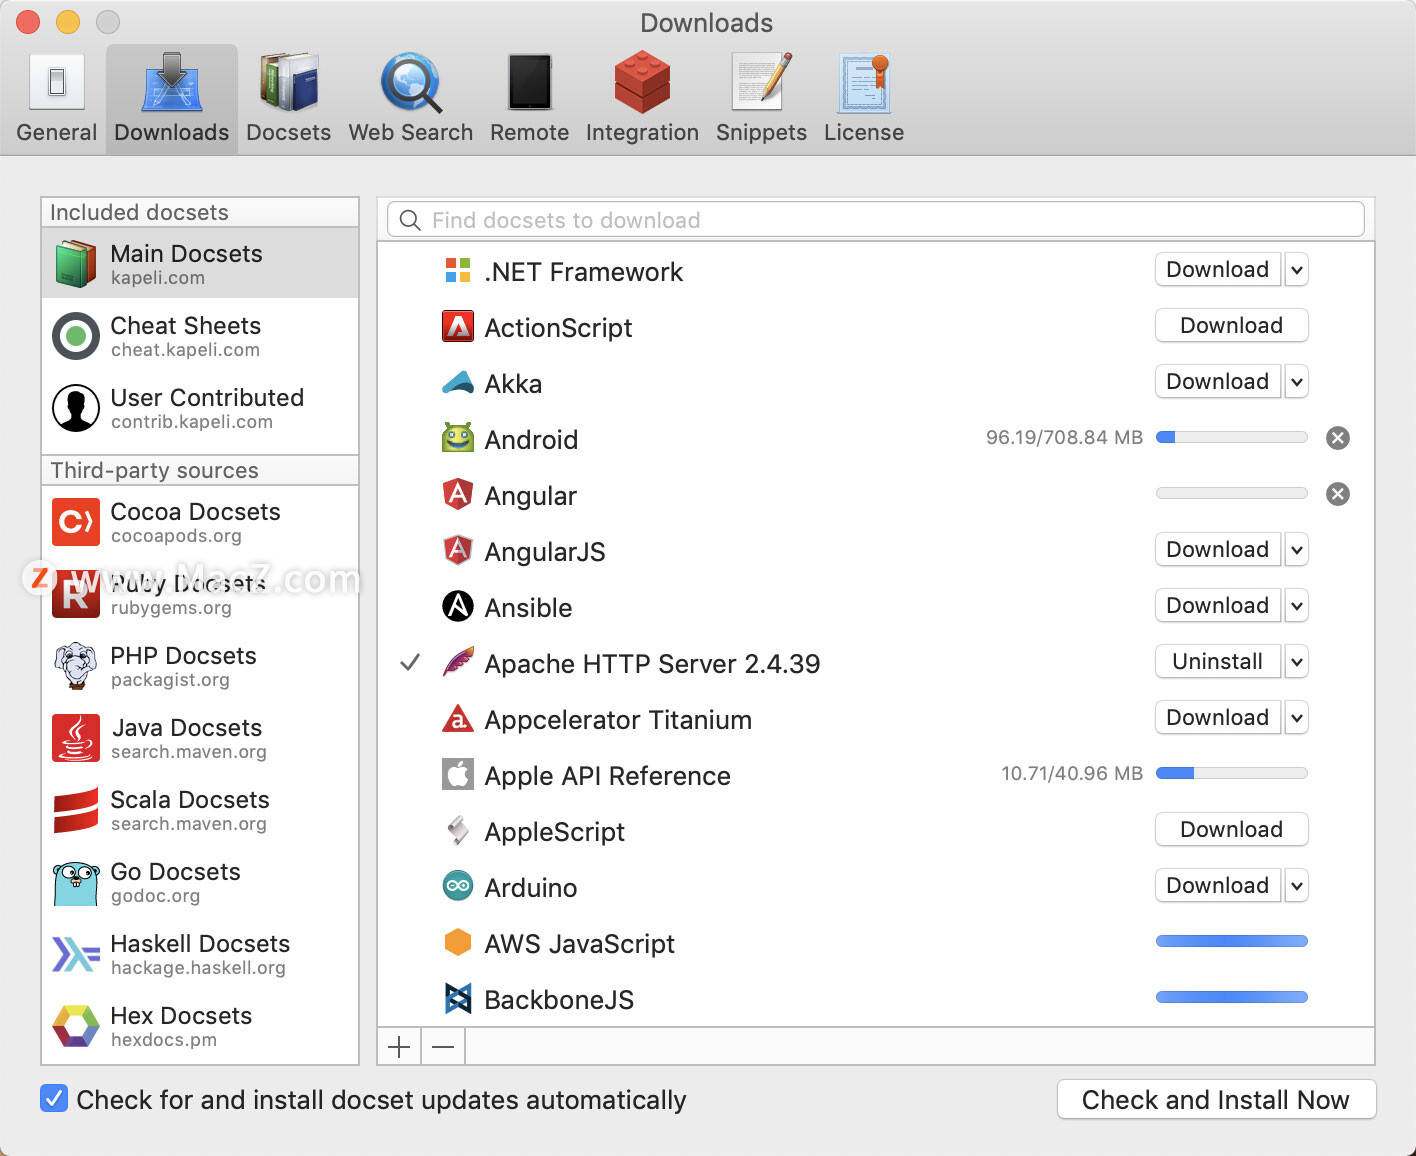Viewport: 1416px width, 1156px height.
Task: Click the Android download progress bar
Action: tap(1232, 437)
